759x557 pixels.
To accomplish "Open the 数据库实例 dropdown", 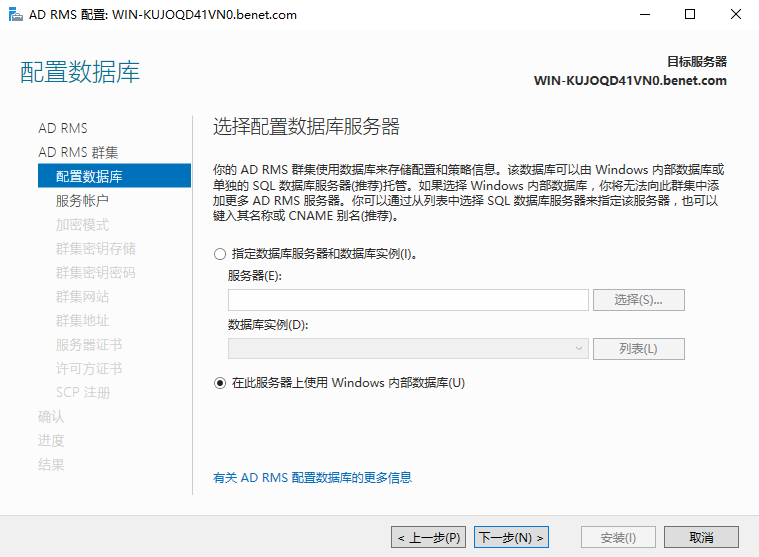I will click(x=408, y=349).
